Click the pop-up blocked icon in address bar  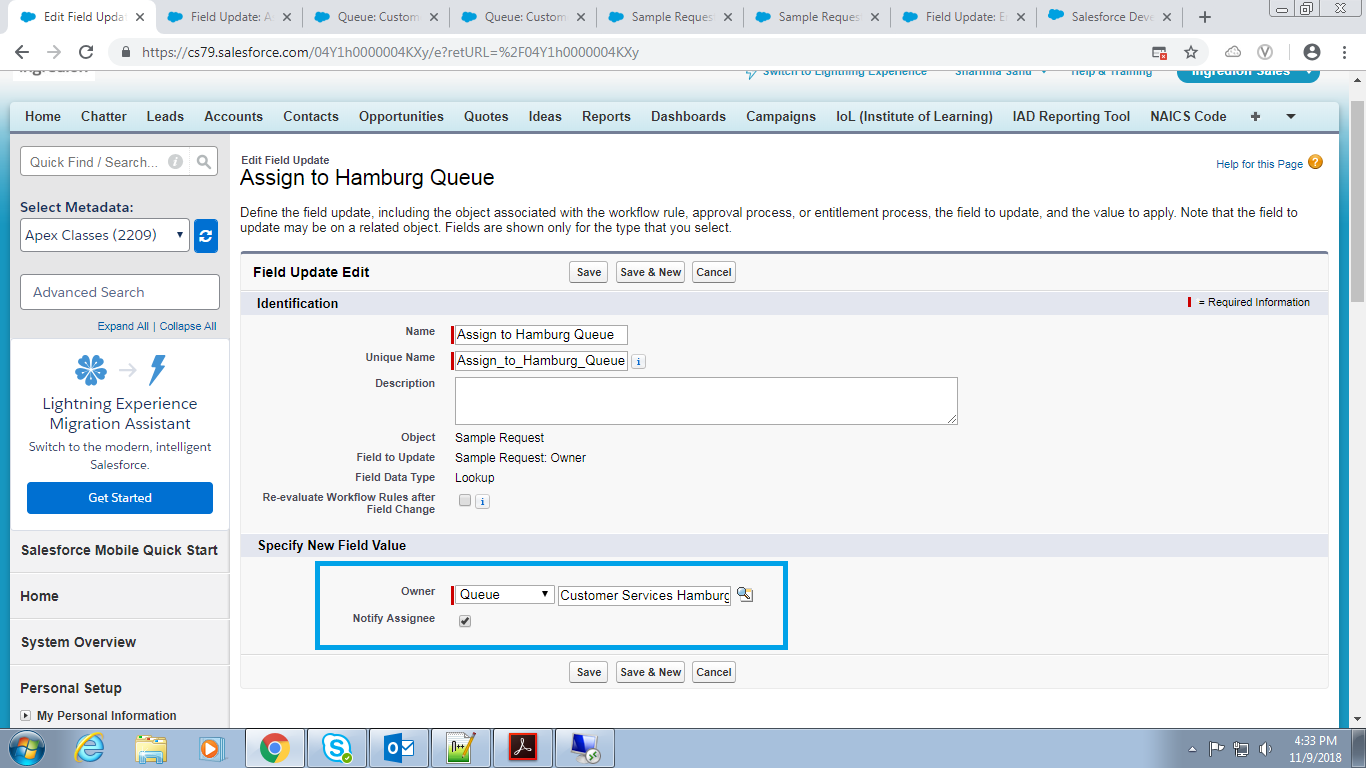1159,52
